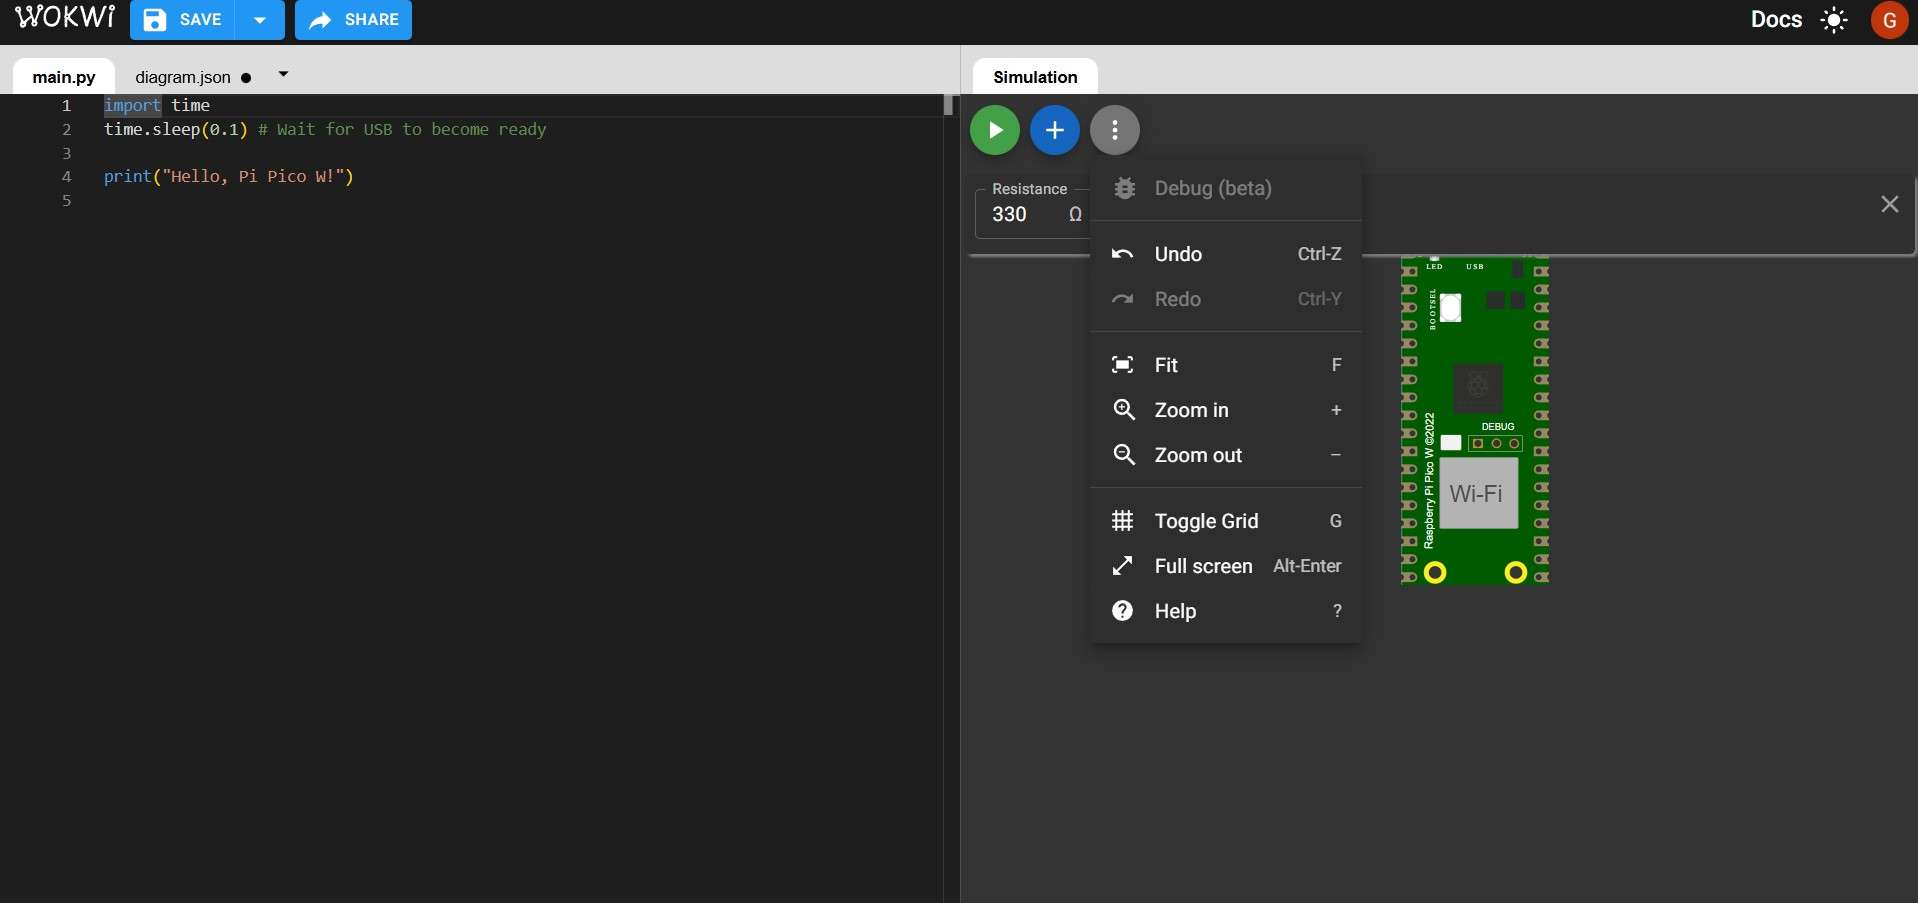Open the Docs link
Screen dimensions: 1918x903
coord(1777,19)
